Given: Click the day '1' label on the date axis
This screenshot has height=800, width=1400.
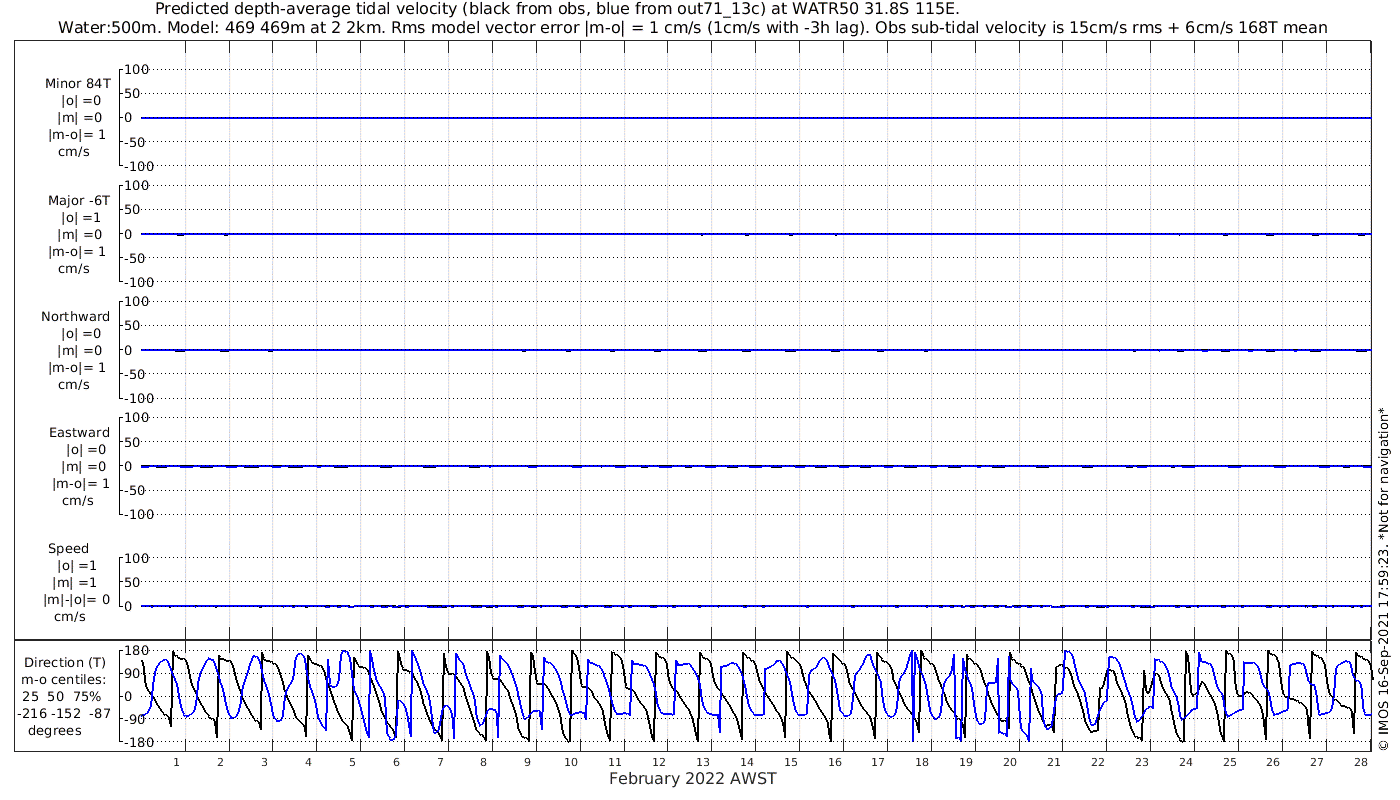Looking at the screenshot, I should pos(177,763).
